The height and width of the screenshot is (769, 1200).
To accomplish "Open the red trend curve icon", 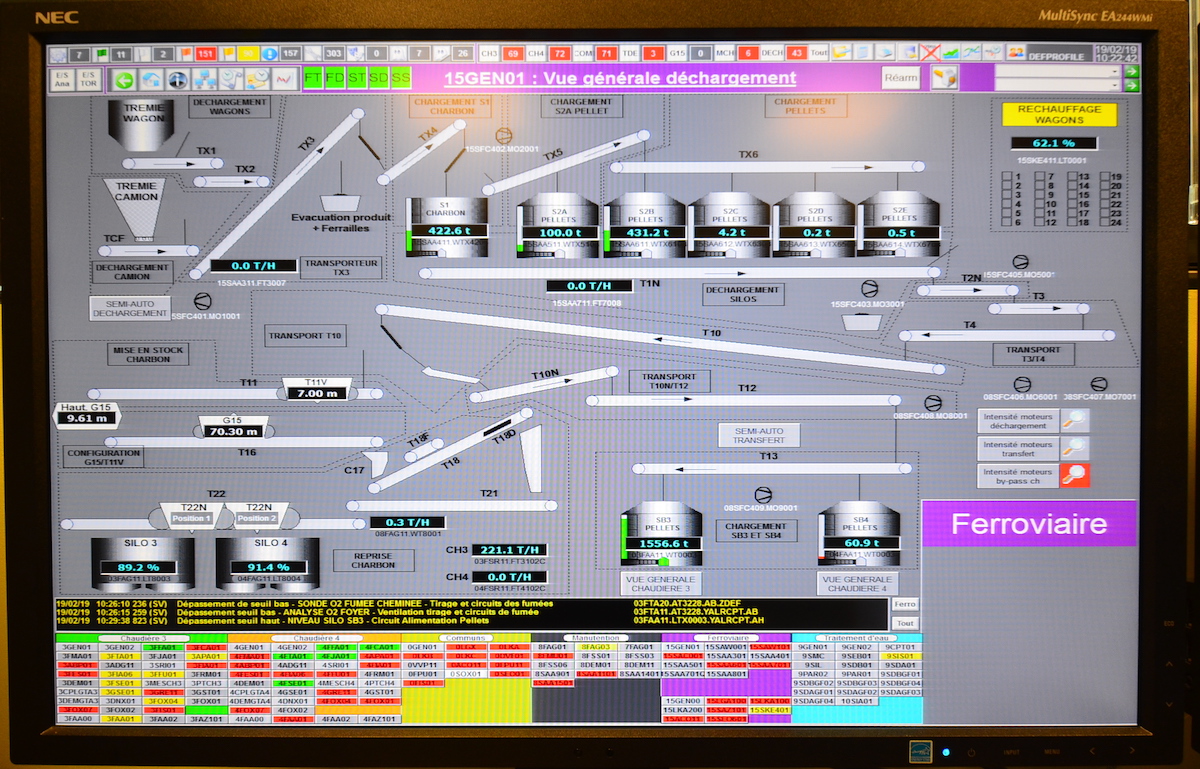I will coord(284,79).
